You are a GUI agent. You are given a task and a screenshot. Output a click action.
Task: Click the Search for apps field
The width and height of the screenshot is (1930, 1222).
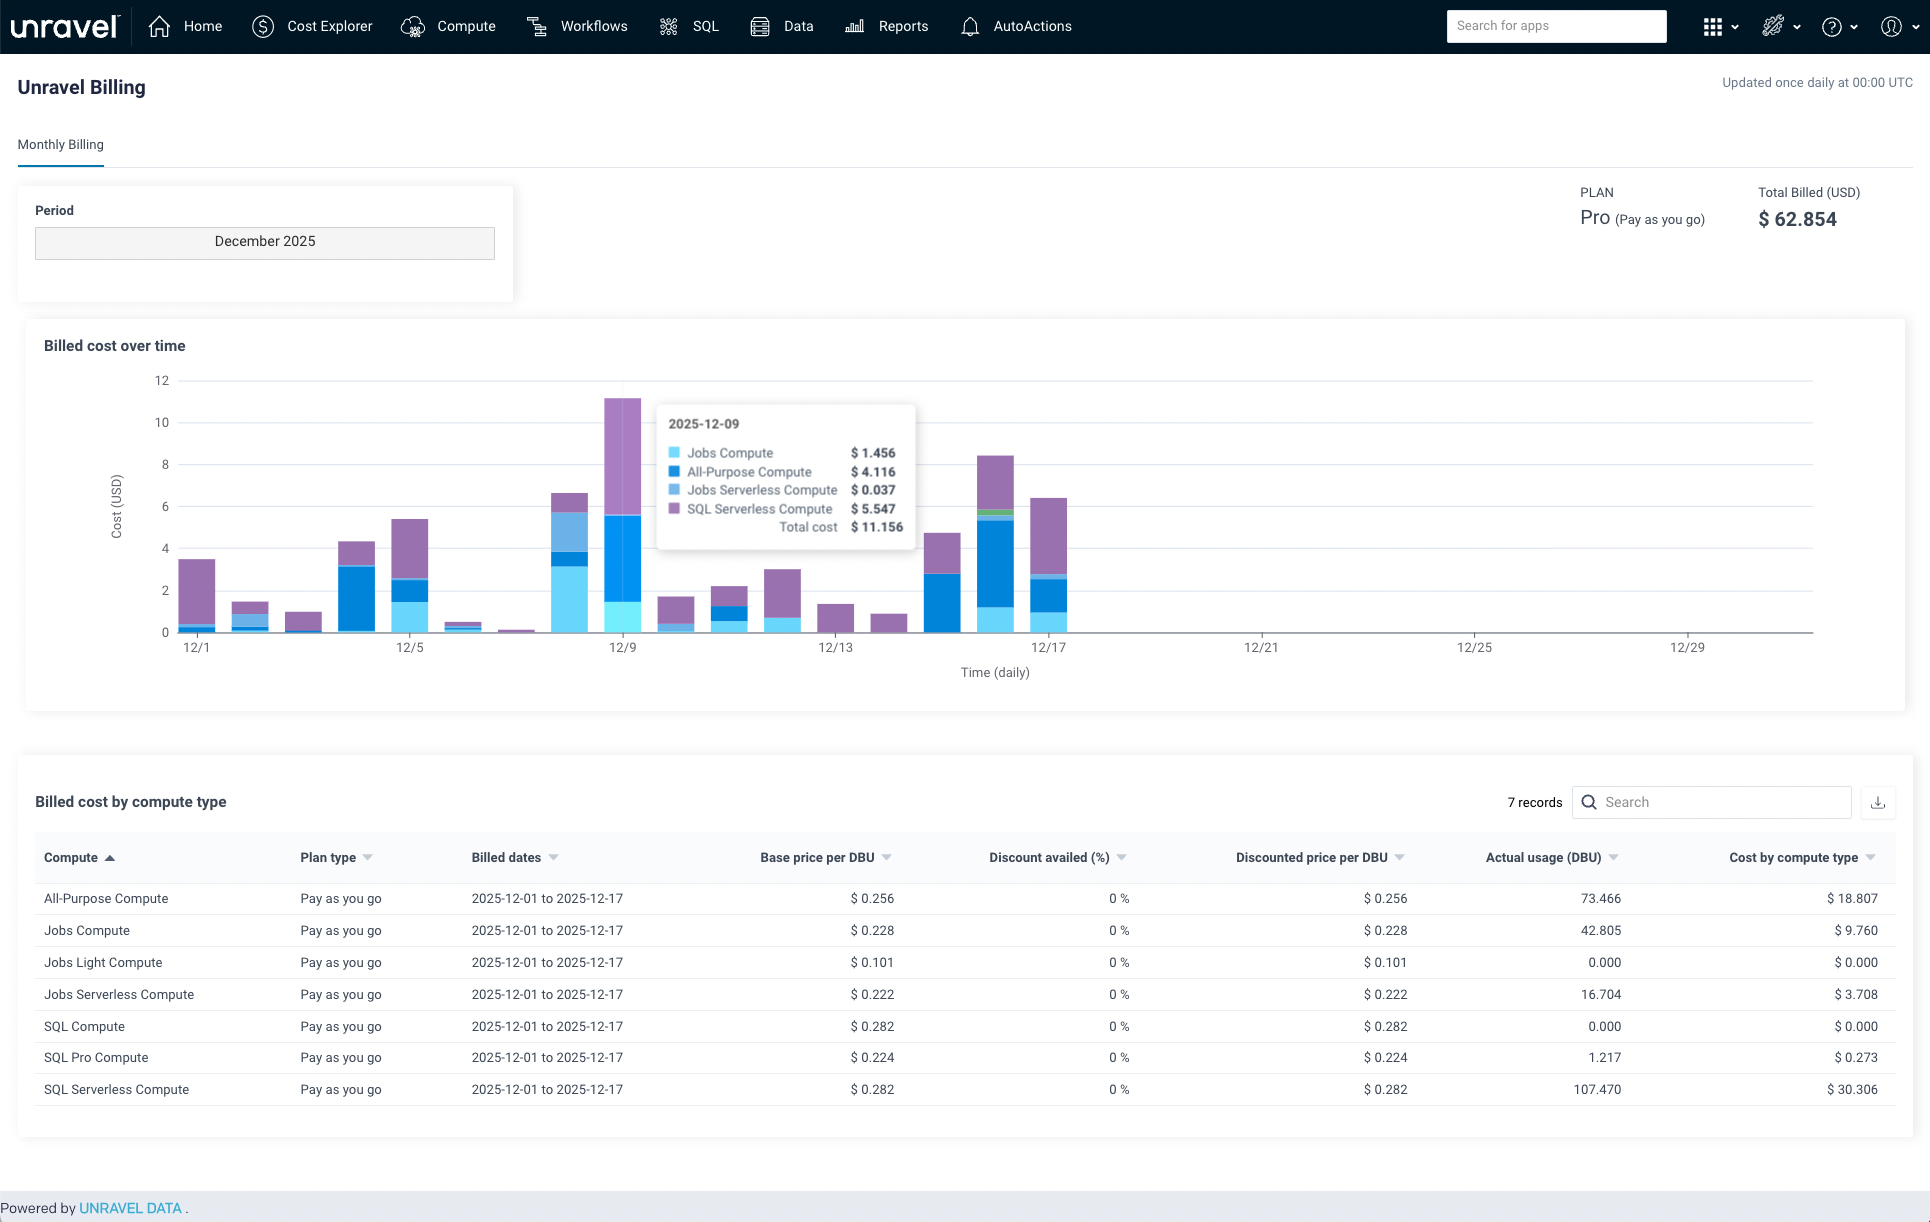click(1556, 26)
